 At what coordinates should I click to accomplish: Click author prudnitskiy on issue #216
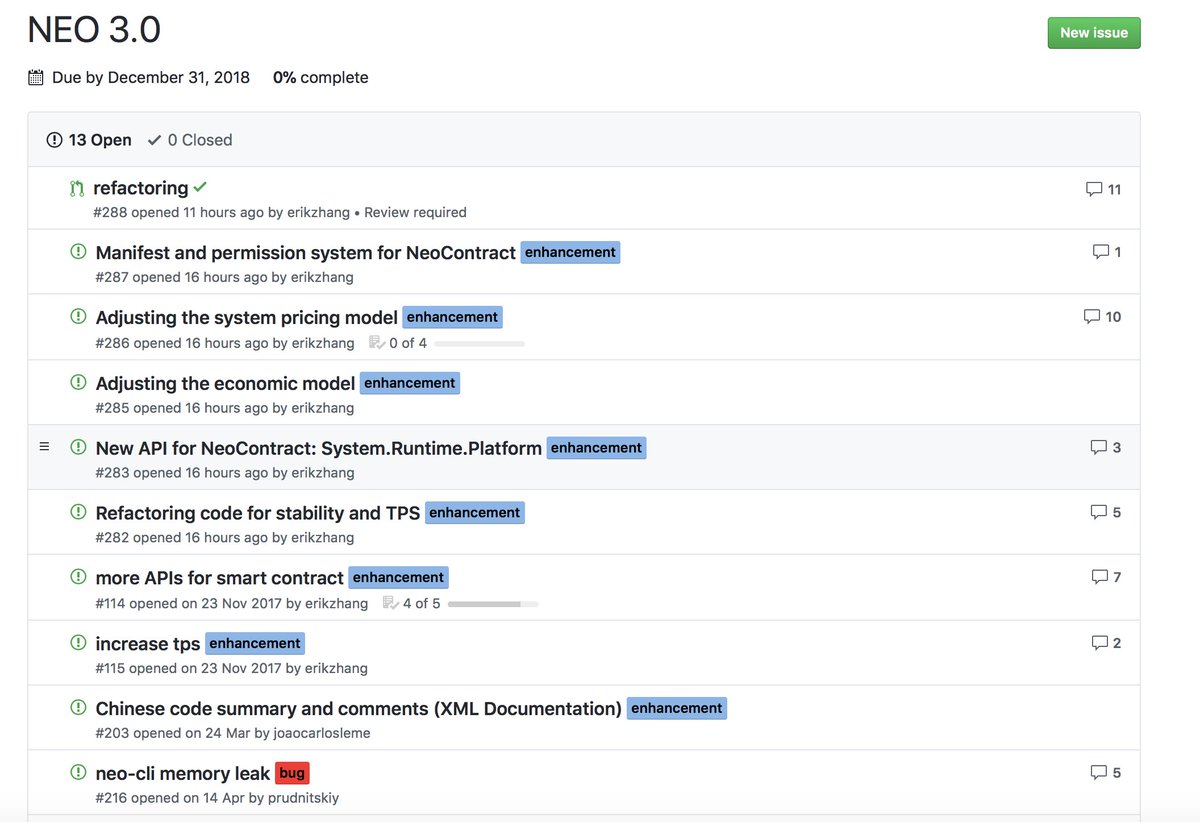pos(304,799)
